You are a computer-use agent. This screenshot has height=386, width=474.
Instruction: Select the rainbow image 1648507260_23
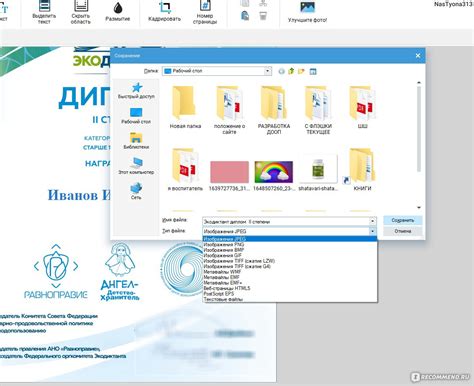(x=274, y=175)
